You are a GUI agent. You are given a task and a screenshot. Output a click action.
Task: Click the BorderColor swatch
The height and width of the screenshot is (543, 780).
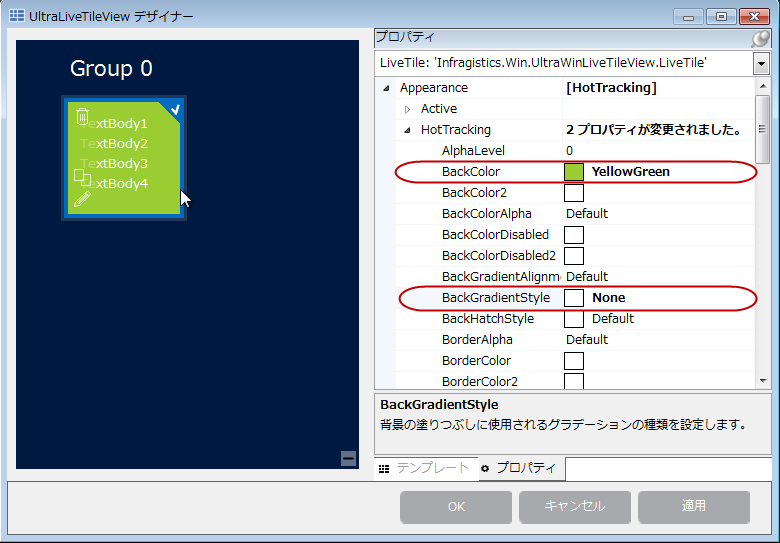574,361
